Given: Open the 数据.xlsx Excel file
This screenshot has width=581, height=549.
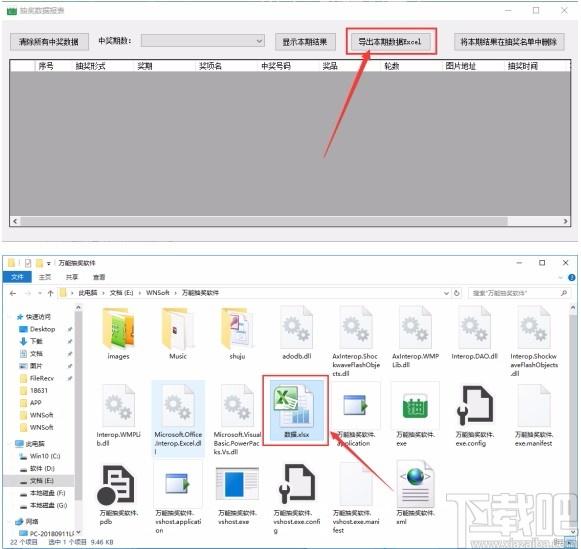Looking at the screenshot, I should [x=296, y=410].
